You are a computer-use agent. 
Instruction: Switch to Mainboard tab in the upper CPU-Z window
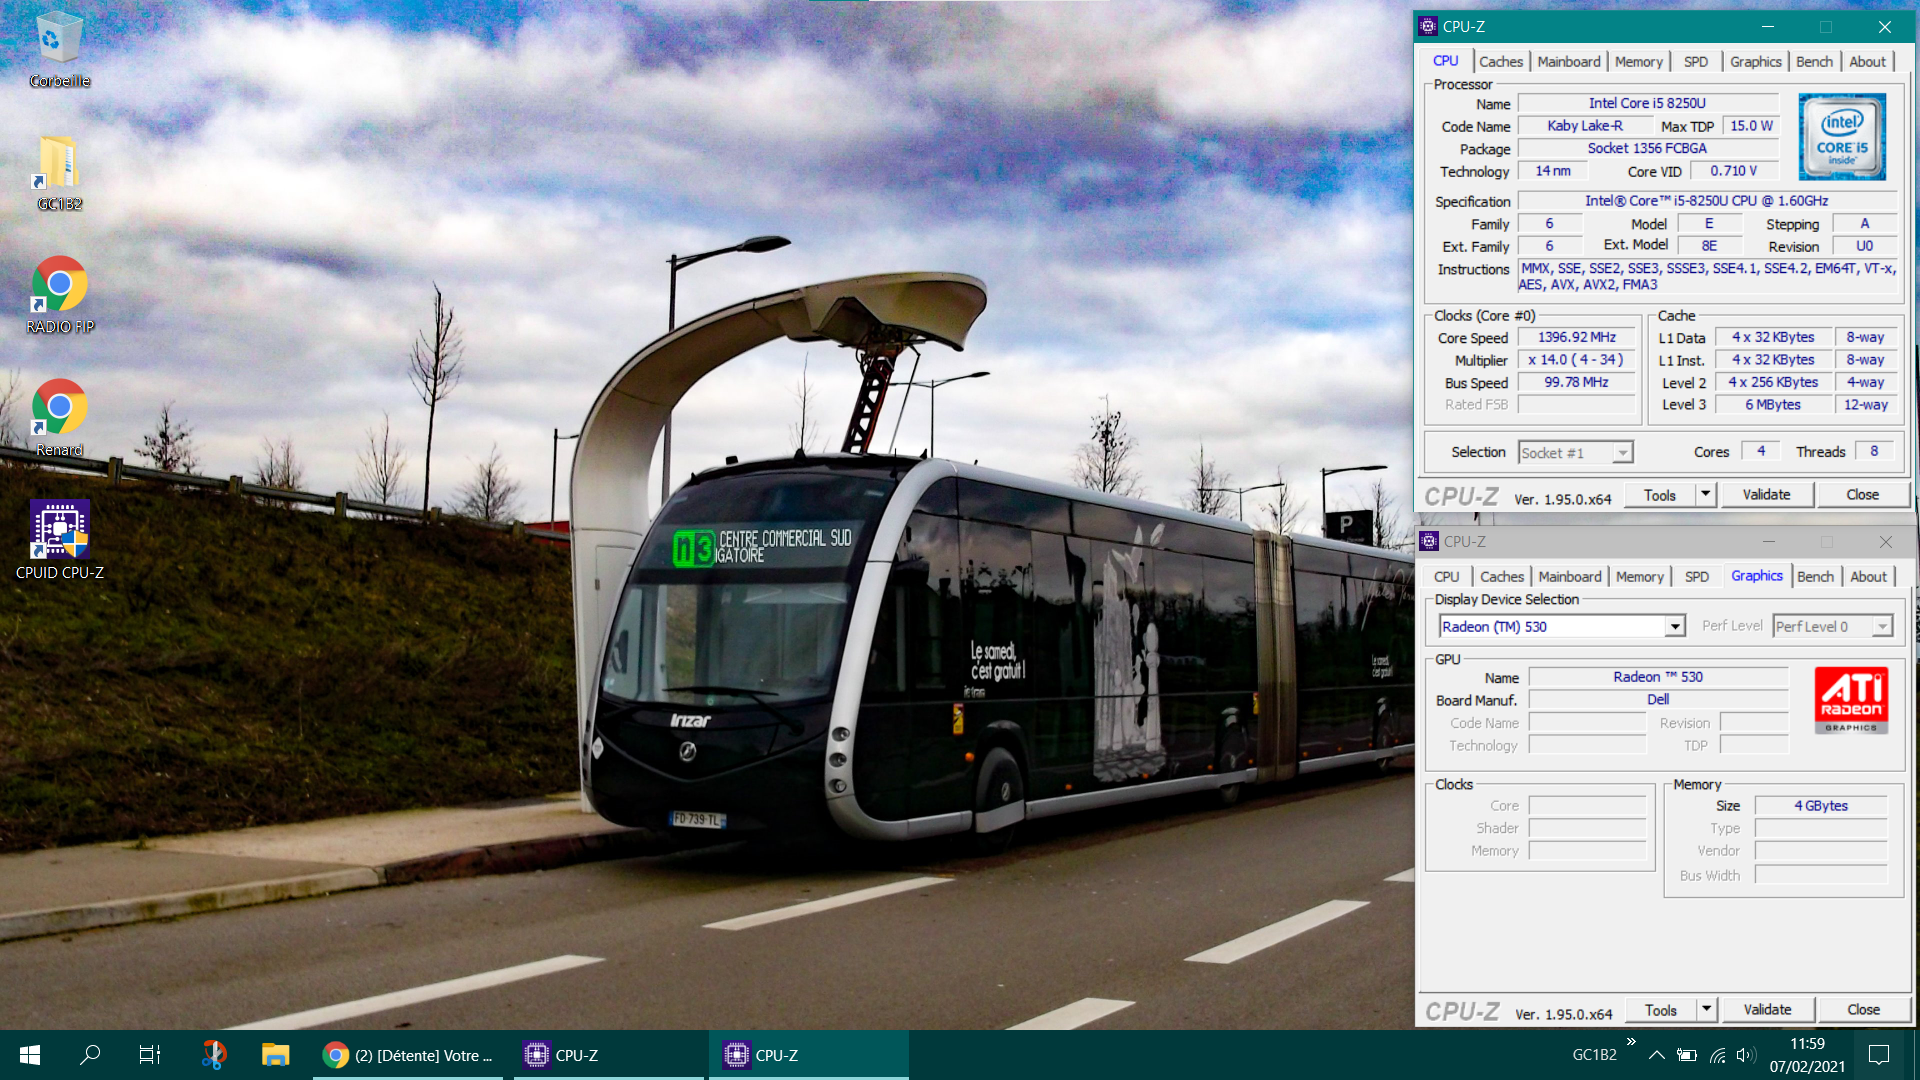tap(1568, 62)
